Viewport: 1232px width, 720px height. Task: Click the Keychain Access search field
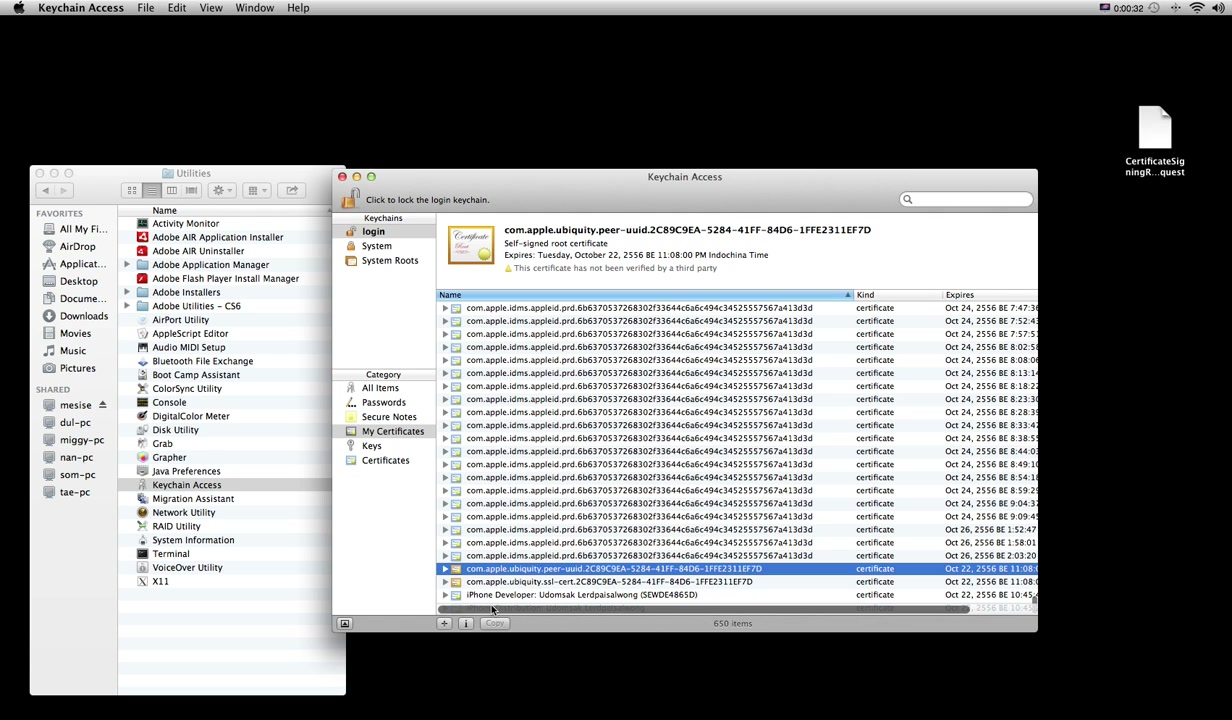pyautogui.click(x=966, y=199)
